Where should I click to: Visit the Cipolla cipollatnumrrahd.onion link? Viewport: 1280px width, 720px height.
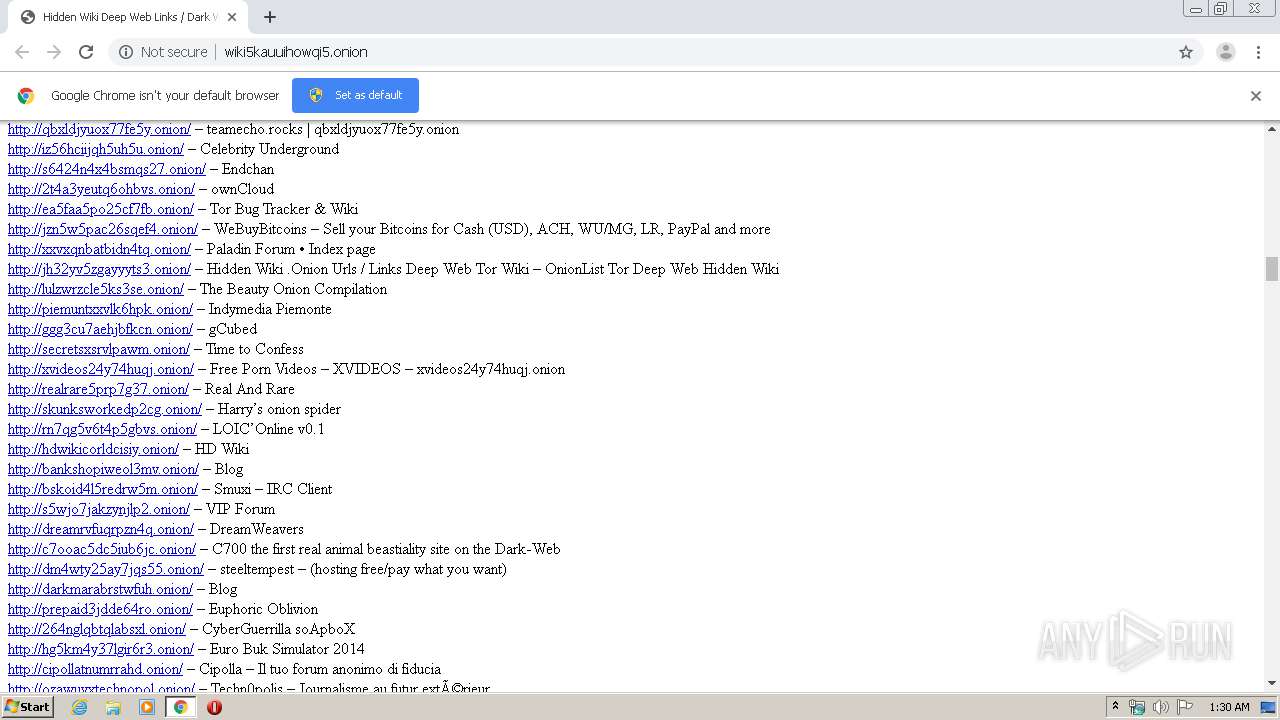coord(95,669)
